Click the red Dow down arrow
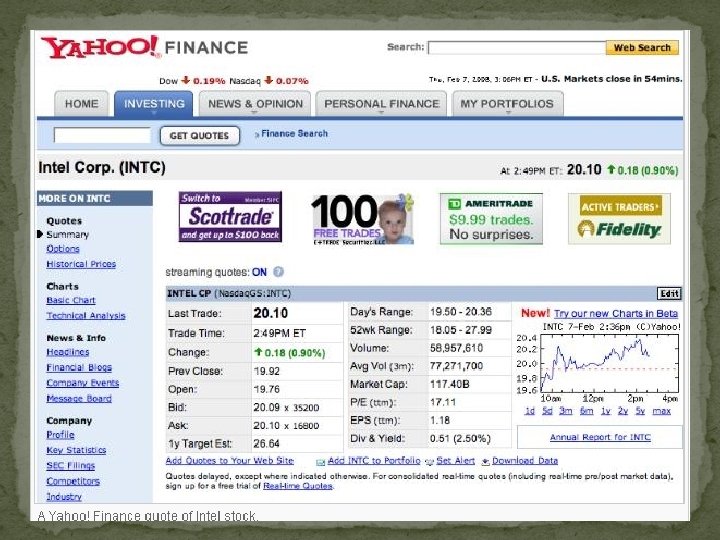Screen dimensions: 720x540 coord(186,80)
